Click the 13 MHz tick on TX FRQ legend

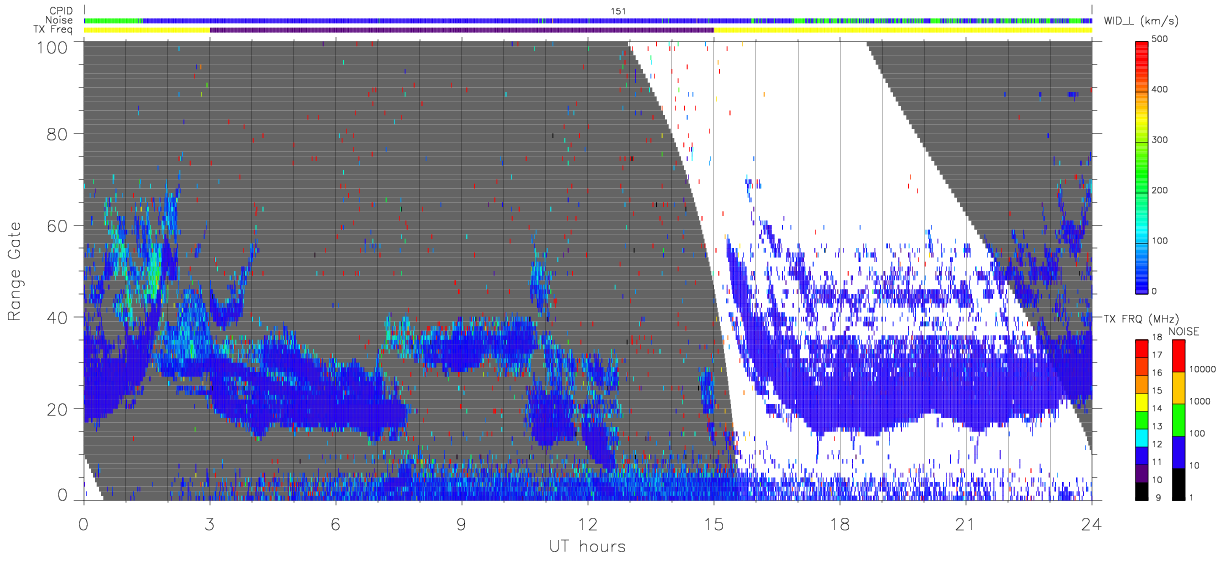tap(1156, 428)
